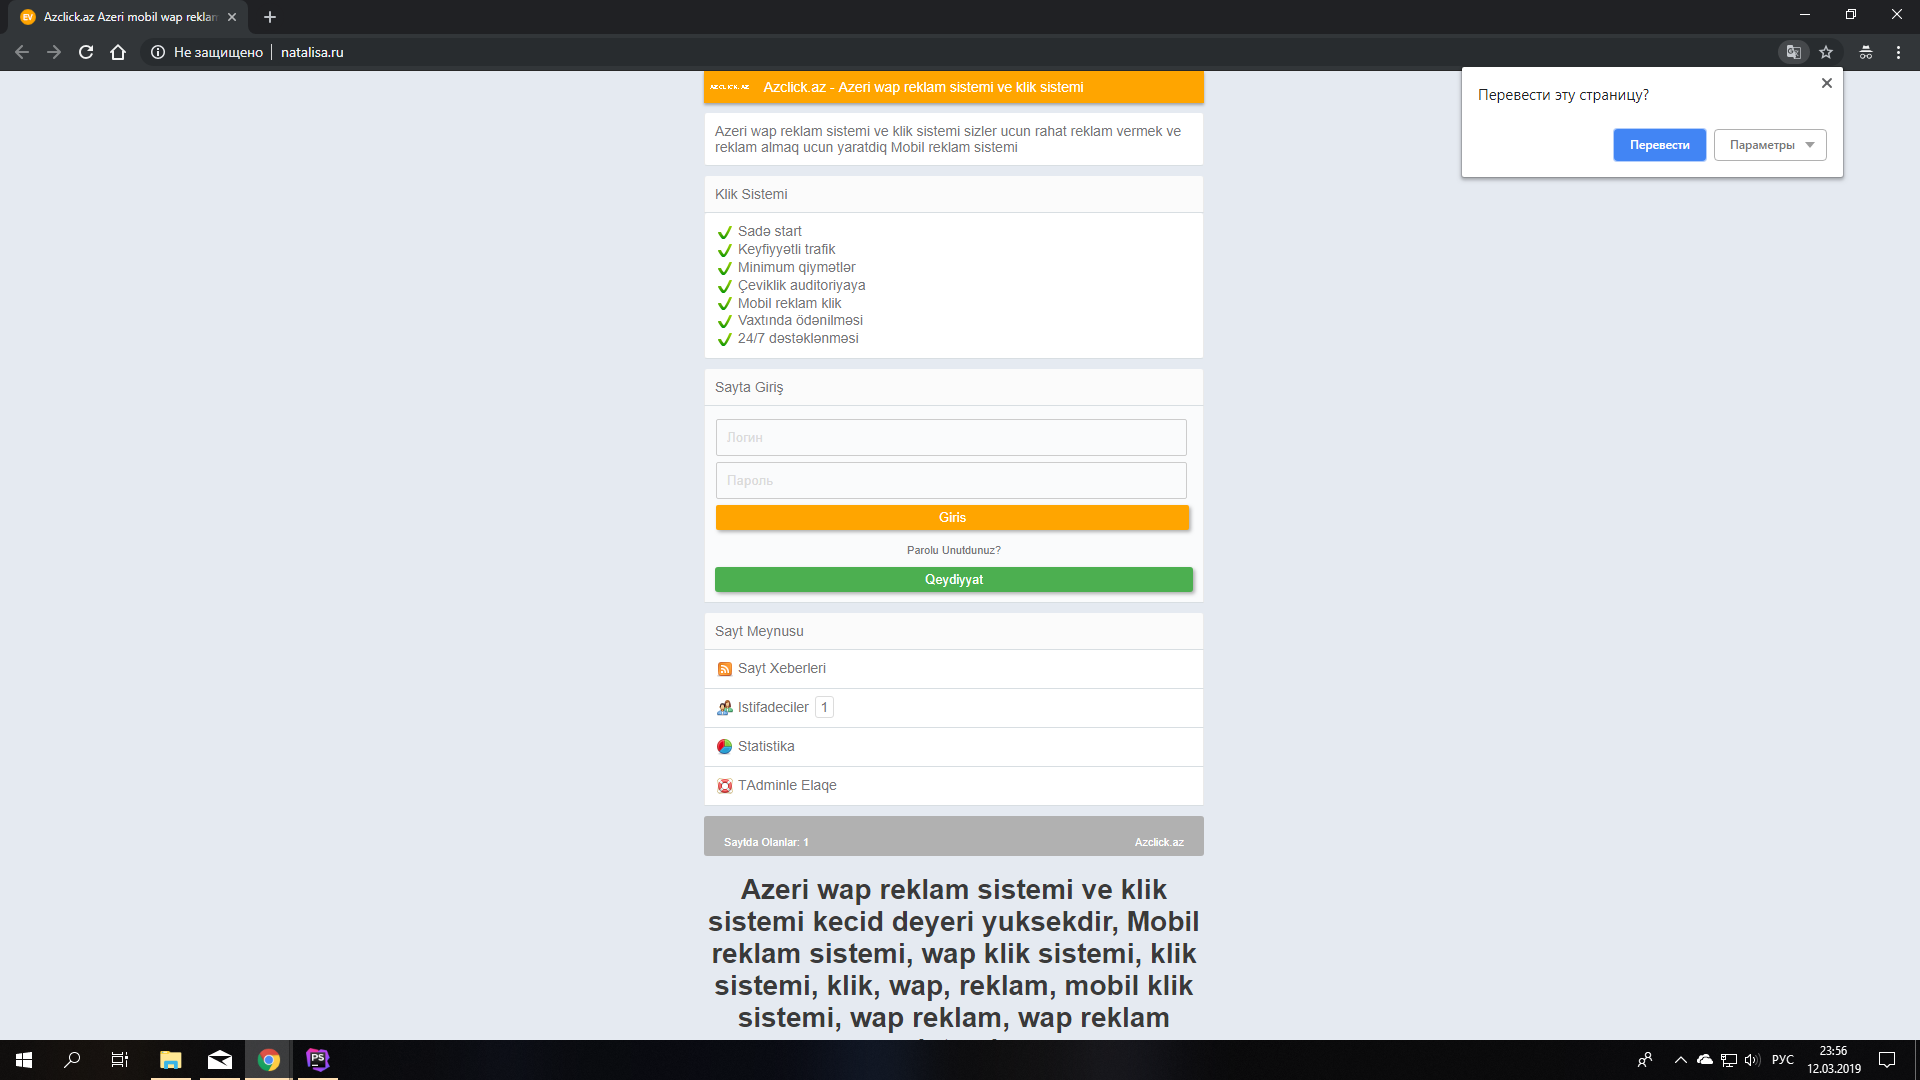1920x1080 pixels.
Task: Bookmark page with star icon
Action: [1826, 52]
